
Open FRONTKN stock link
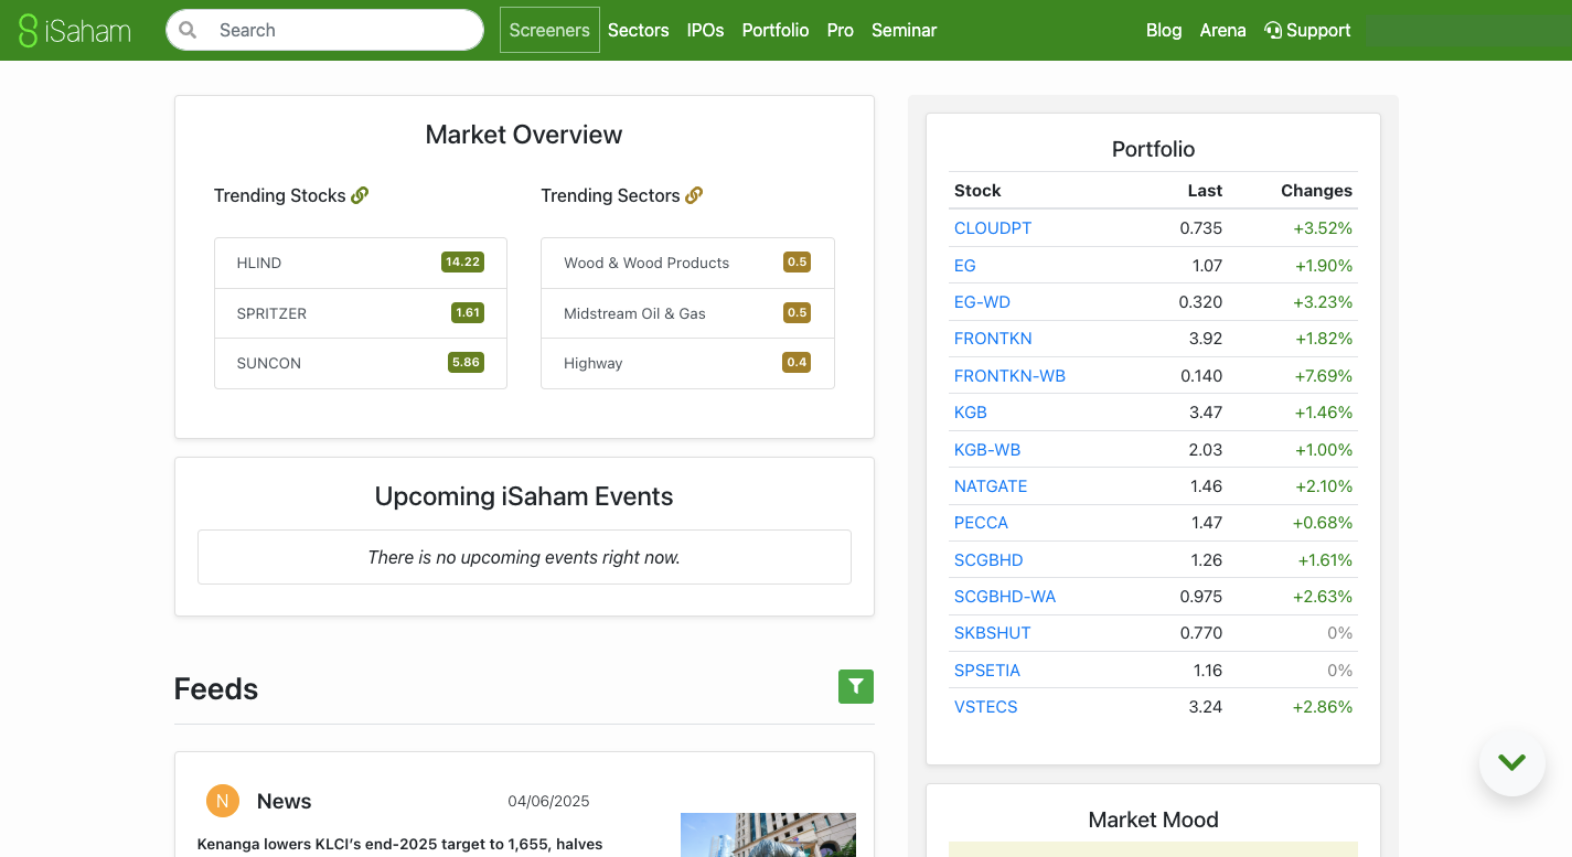[992, 338]
